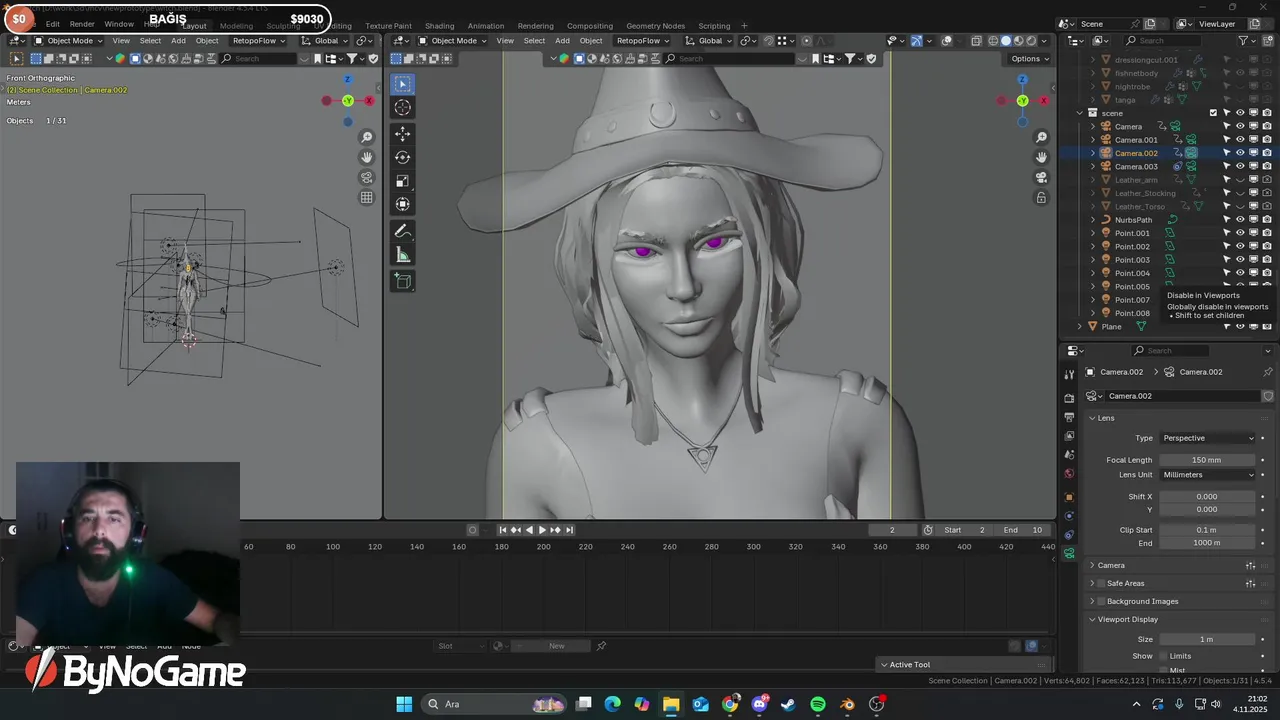The width and height of the screenshot is (1280, 720).
Task: Click the Clip Start 0.1 m field
Action: 1207,530
